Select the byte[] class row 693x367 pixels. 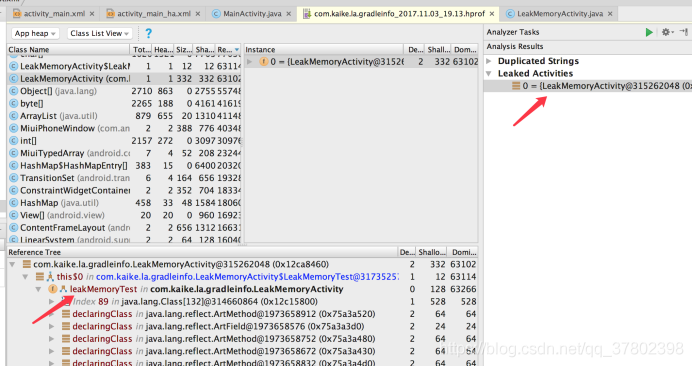125,103
